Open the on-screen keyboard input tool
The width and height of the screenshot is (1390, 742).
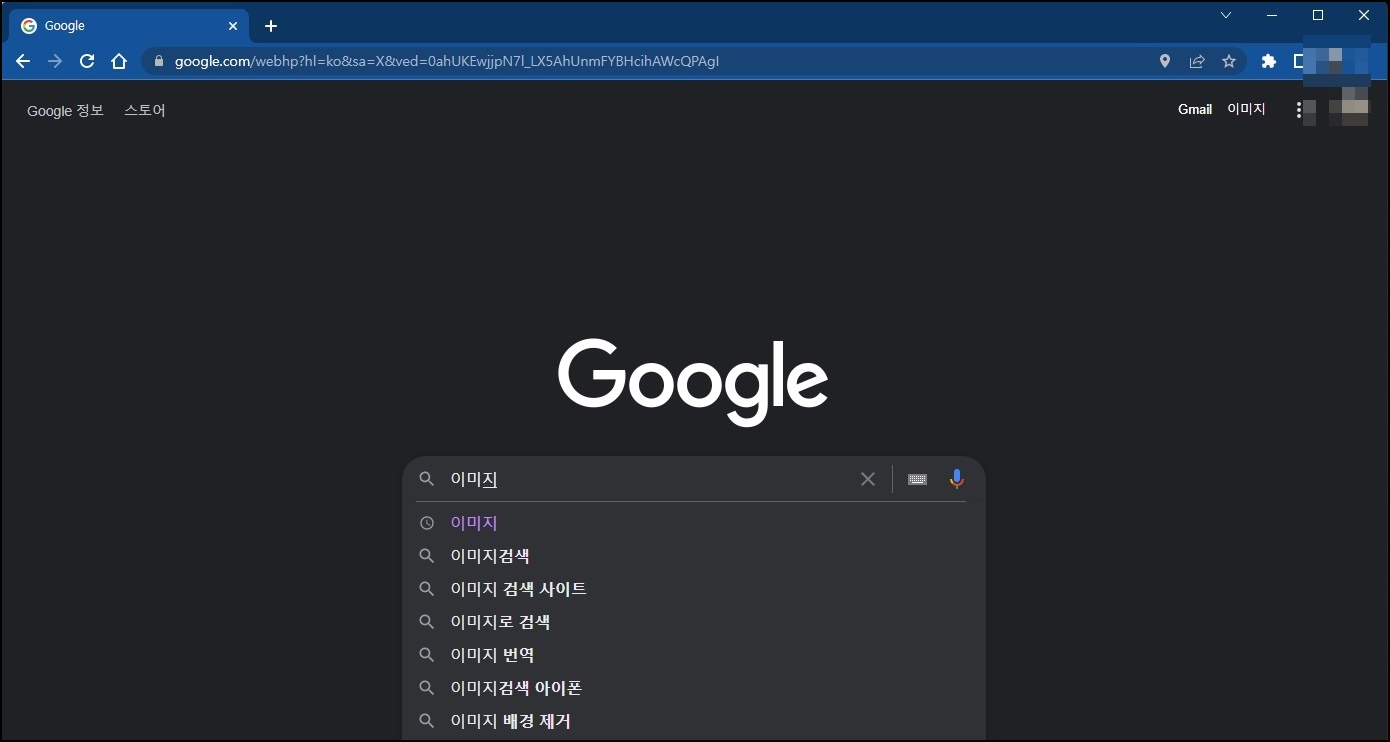click(917, 479)
